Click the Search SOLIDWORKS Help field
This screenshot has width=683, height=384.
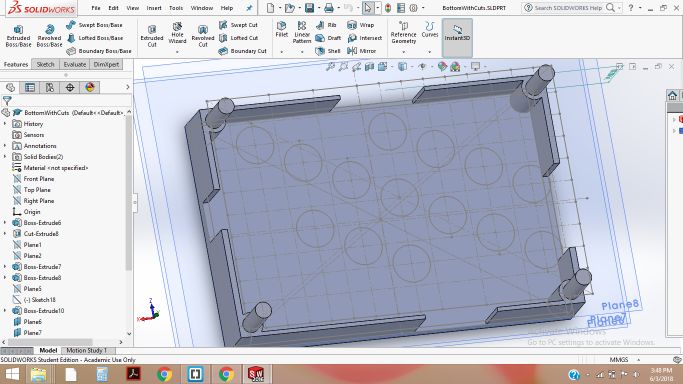tap(568, 8)
